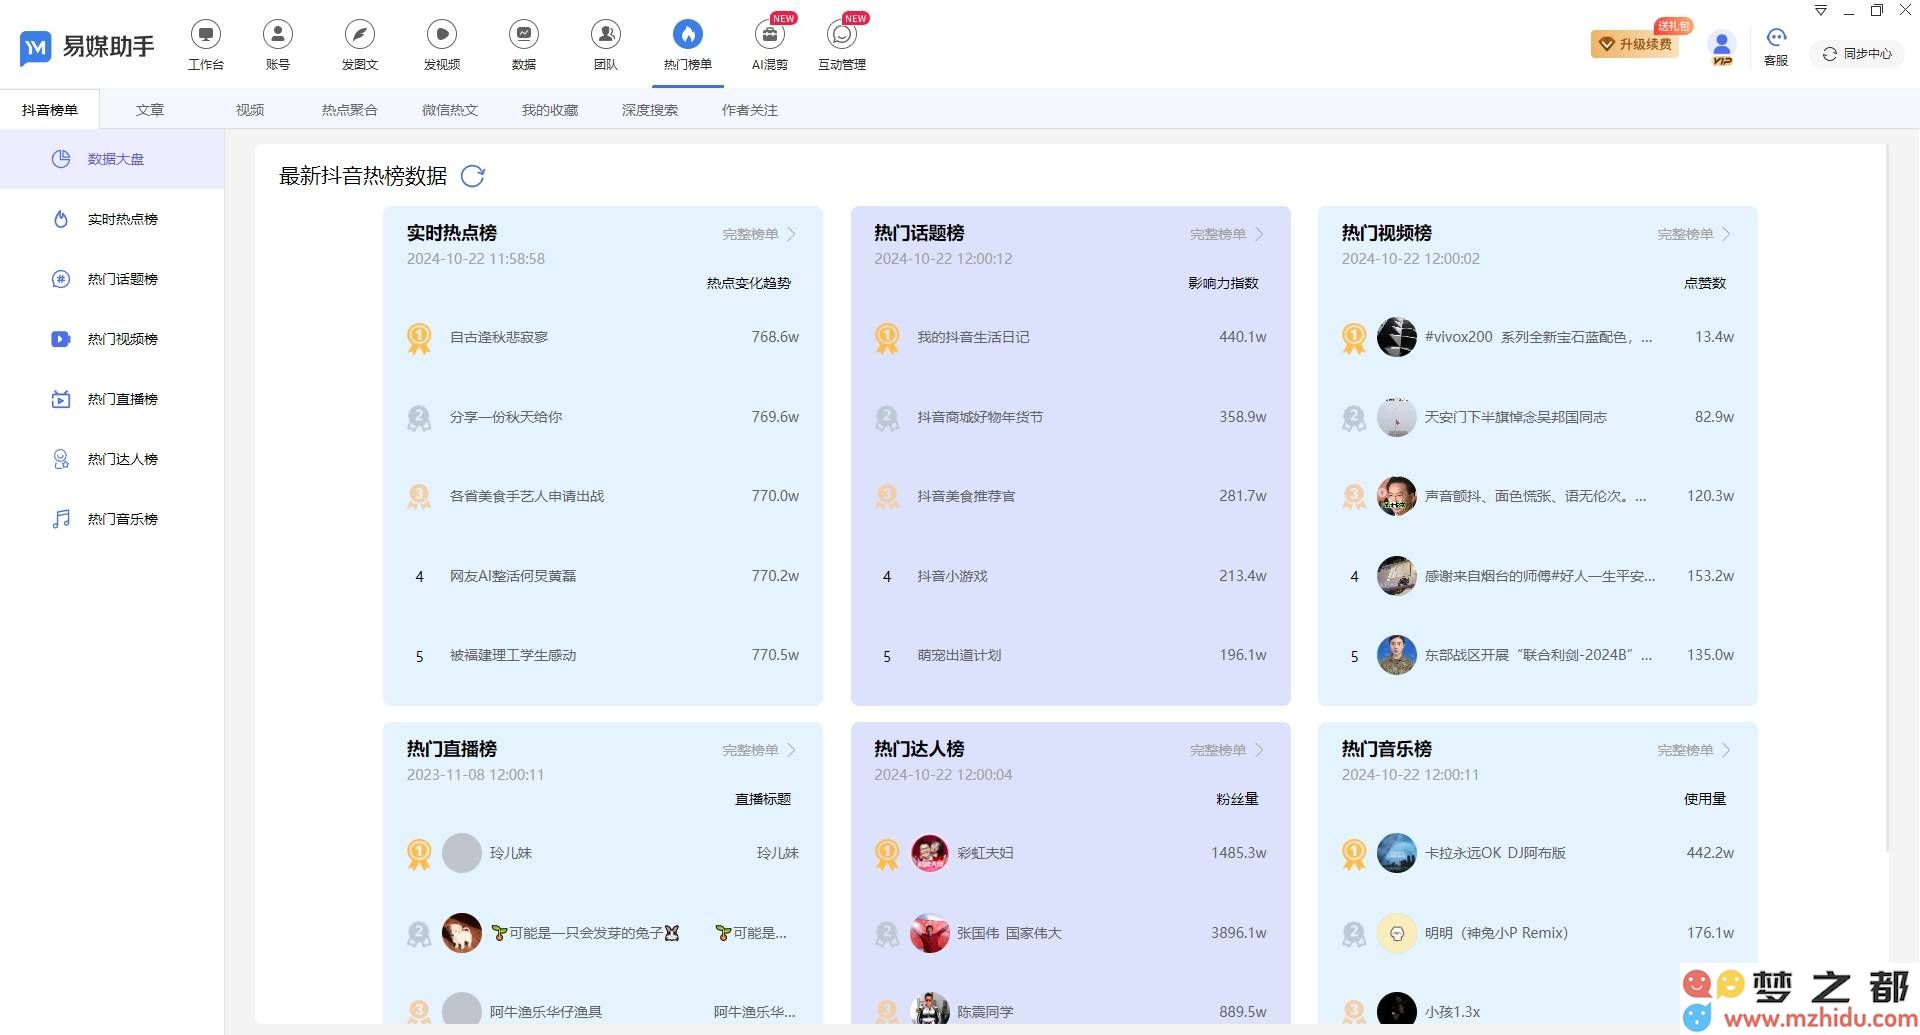The width and height of the screenshot is (1920, 1035).
Task: Open hot topic 分享一份秋天给你
Action: pos(506,417)
